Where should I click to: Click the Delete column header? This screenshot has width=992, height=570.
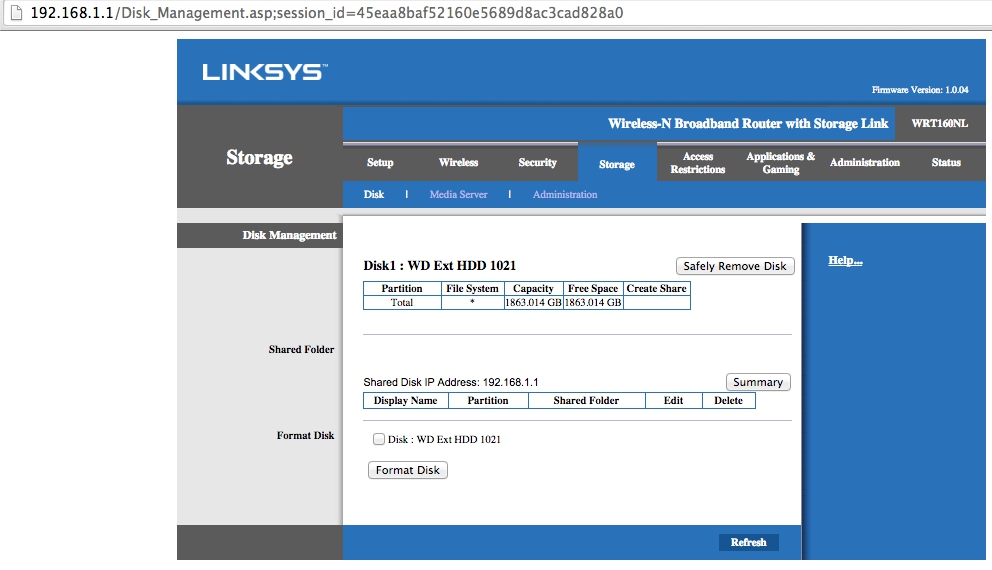(728, 400)
